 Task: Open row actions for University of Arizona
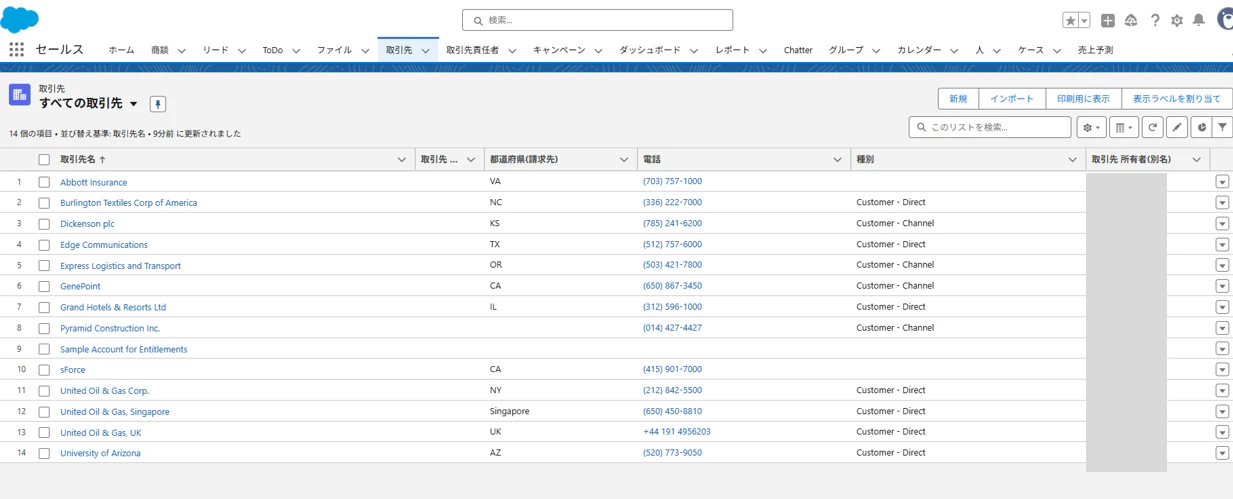coord(1222,453)
